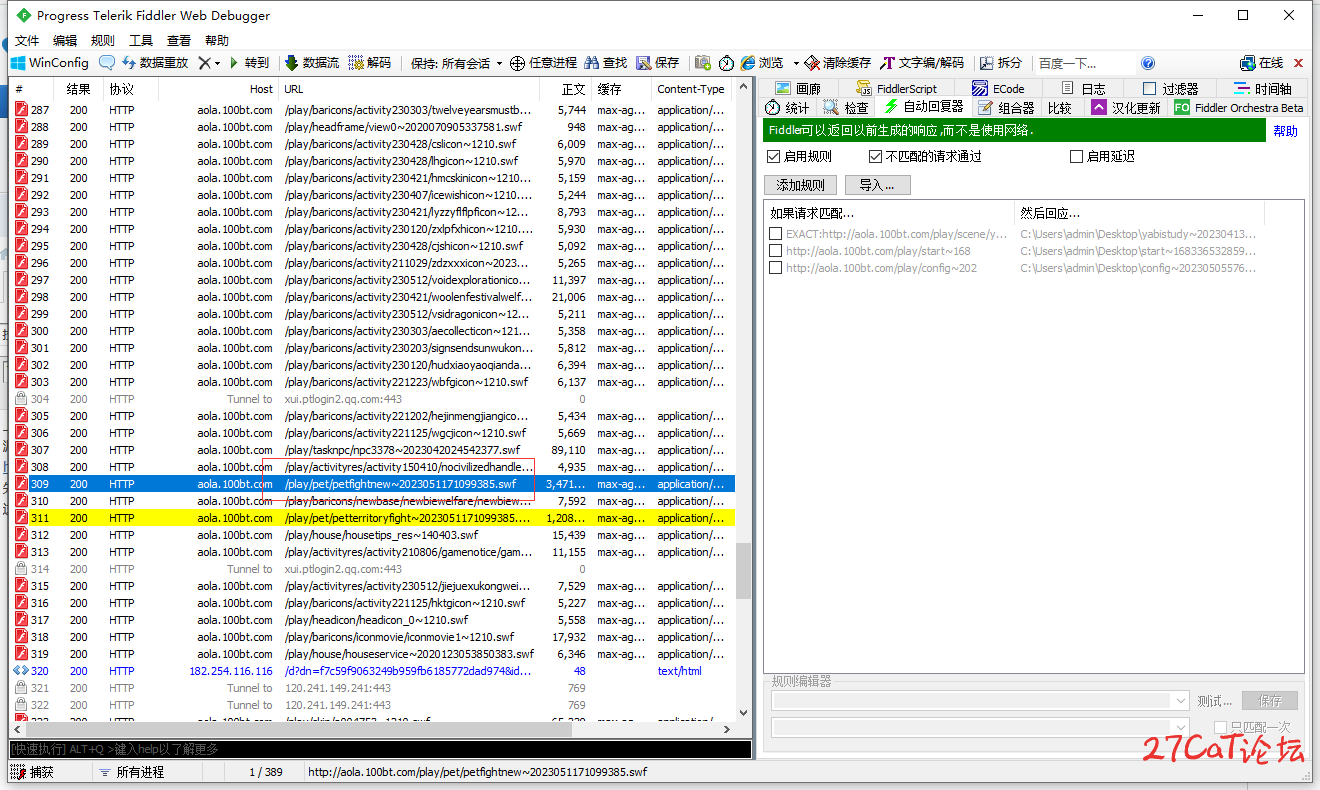Close the toolbar with red X
1320x790 pixels.
tap(1299, 62)
